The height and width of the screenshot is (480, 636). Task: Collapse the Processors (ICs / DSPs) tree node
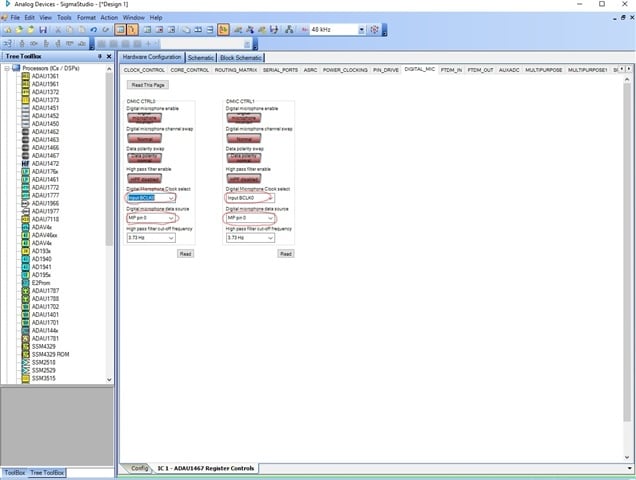tap(7, 68)
